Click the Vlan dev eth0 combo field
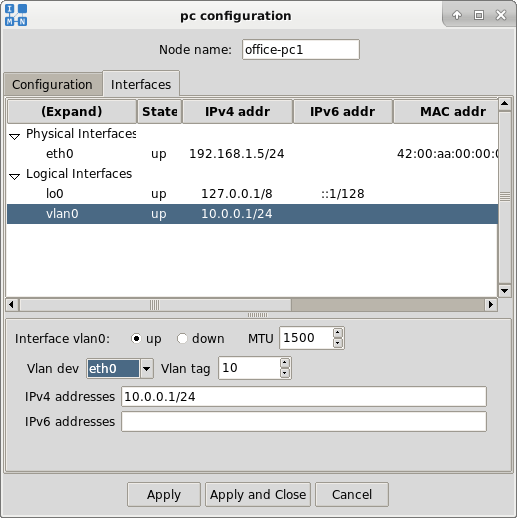 (x=113, y=369)
